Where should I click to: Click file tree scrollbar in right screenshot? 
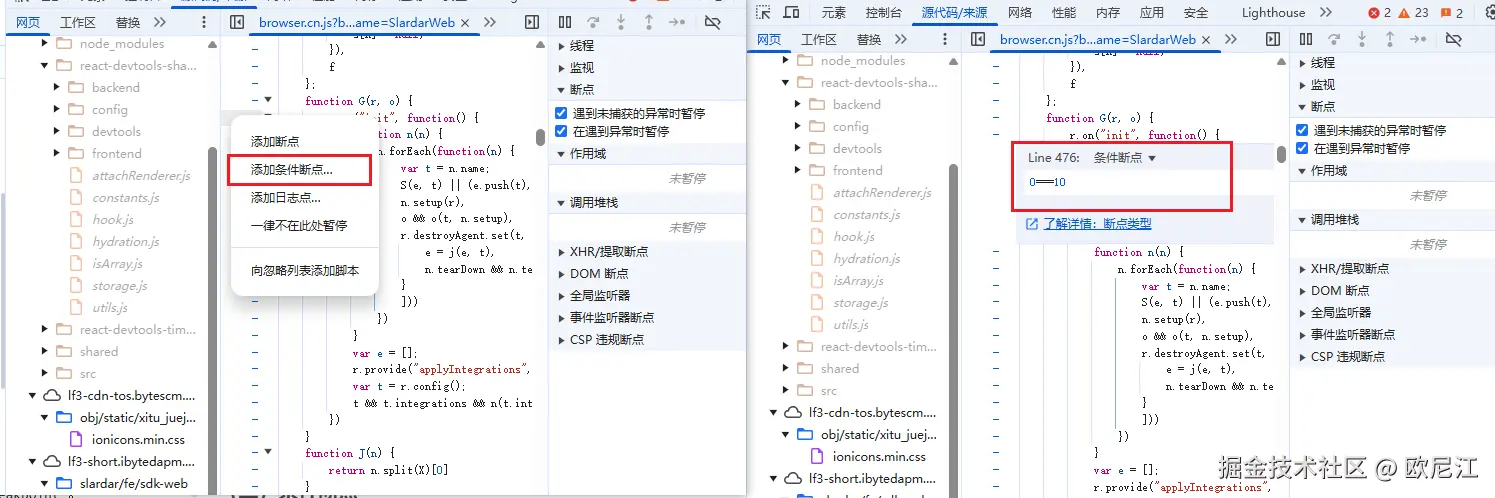(952, 331)
